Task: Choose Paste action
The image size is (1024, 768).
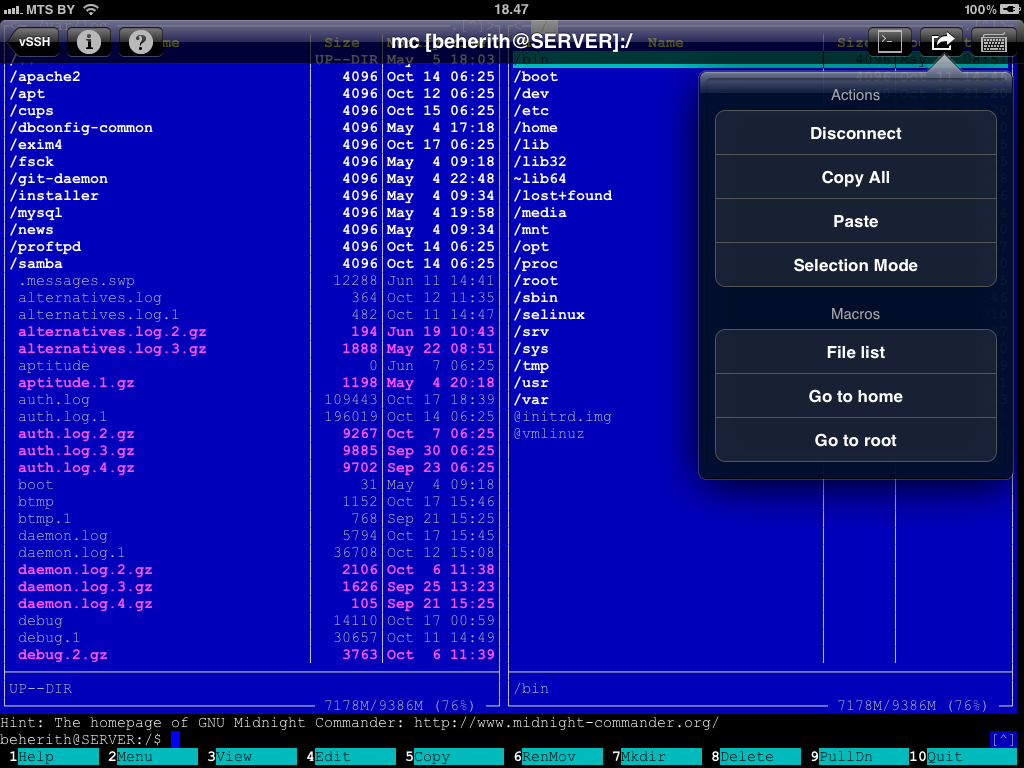Action: point(856,221)
